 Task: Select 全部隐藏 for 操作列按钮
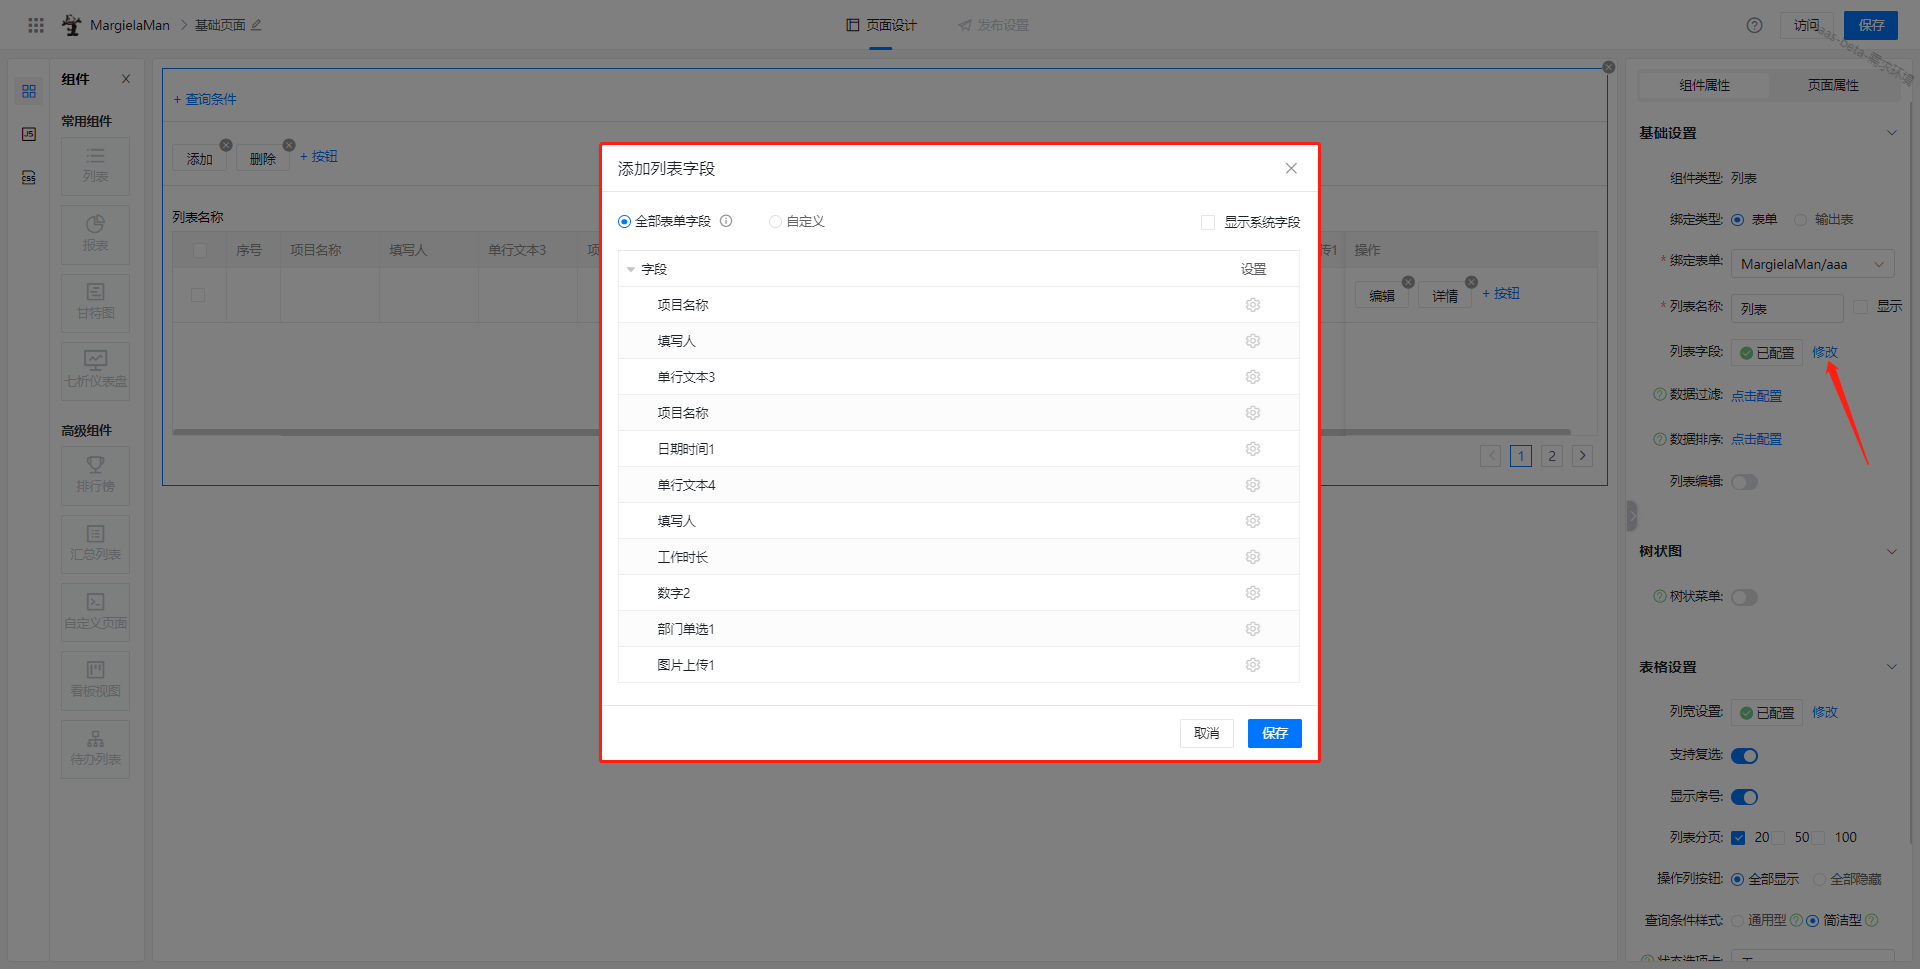(1820, 879)
